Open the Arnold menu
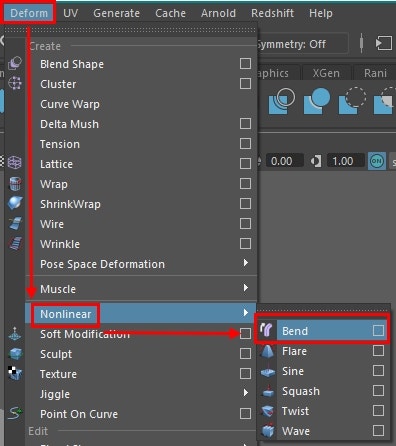396x446 pixels. tap(218, 13)
